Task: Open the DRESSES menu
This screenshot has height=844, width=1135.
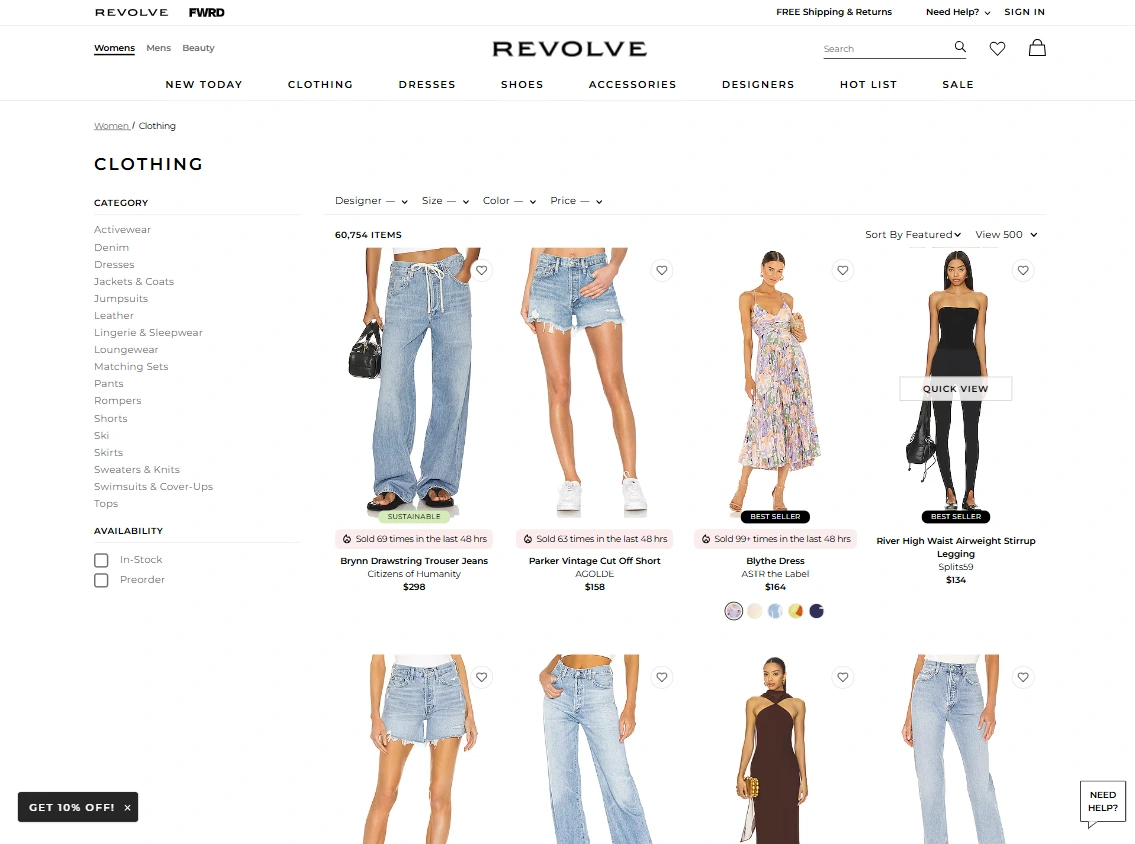Action: click(427, 85)
